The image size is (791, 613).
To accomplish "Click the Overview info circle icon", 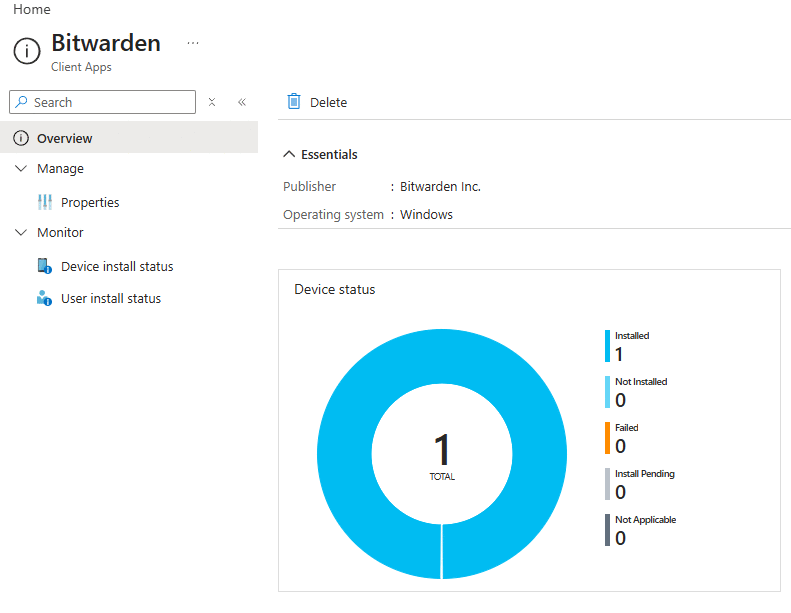I will pyautogui.click(x=21, y=138).
